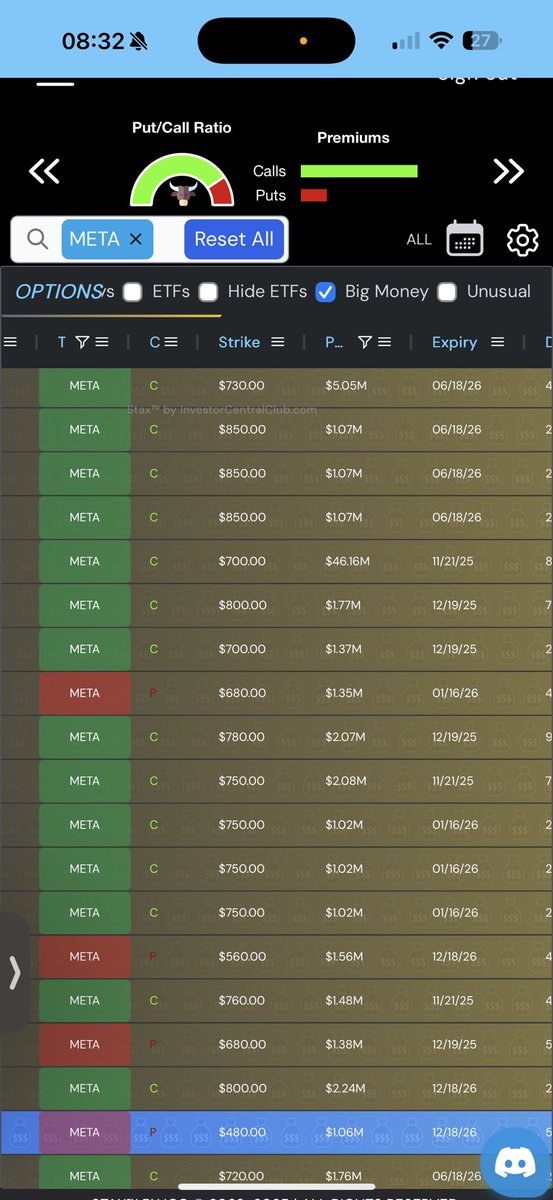Click the $480.00 strike cell
Viewport: 553px width, 1200px height.
[x=242, y=1132]
